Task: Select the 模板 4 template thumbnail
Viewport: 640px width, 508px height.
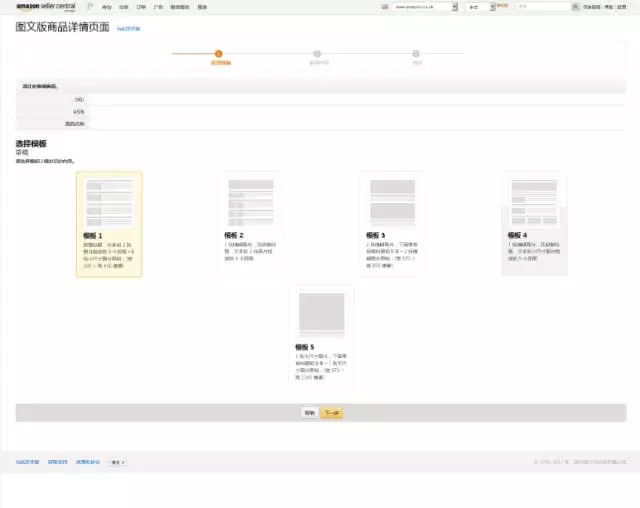Action: (x=533, y=222)
